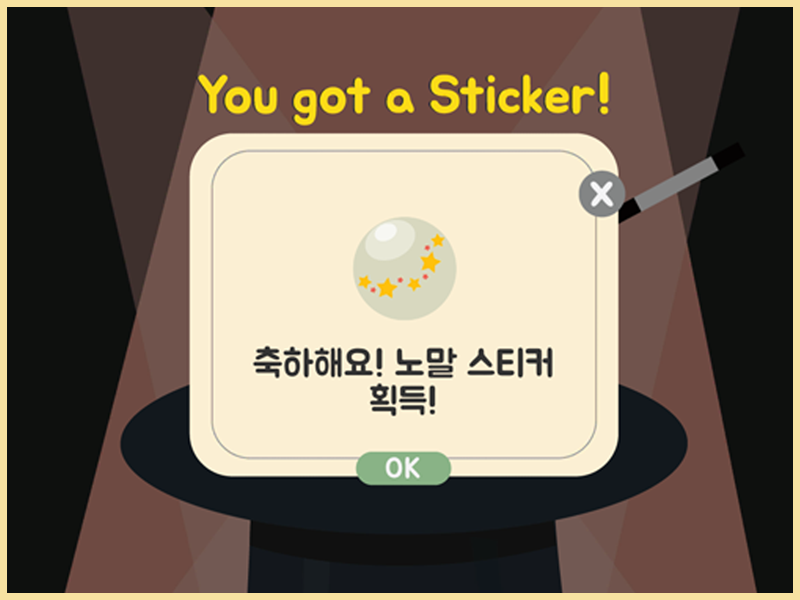The height and width of the screenshot is (600, 800).
Task: Click the black tip of the magic wand
Action: 730,155
